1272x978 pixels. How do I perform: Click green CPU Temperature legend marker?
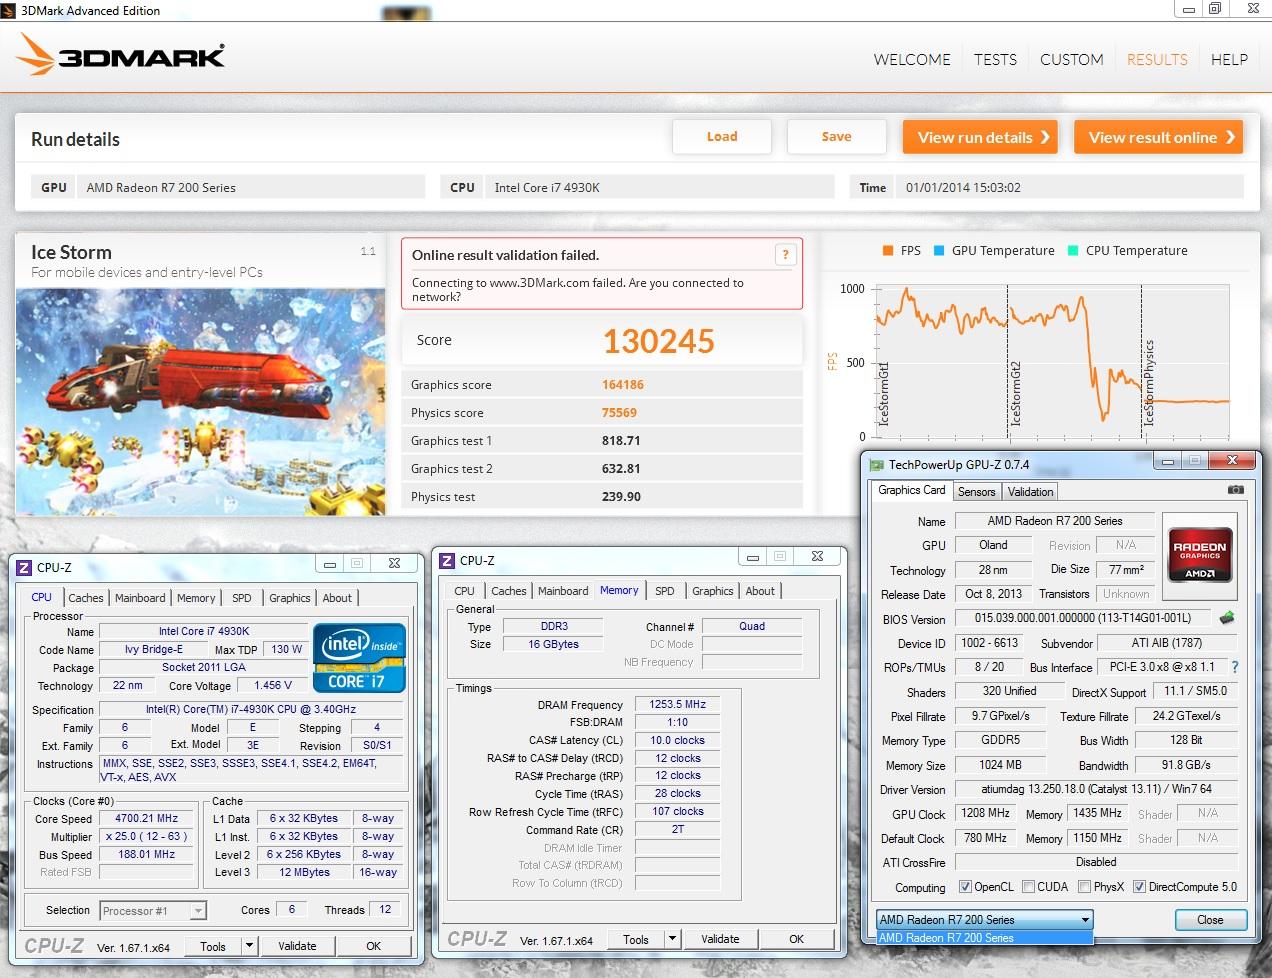pyautogui.click(x=1073, y=251)
